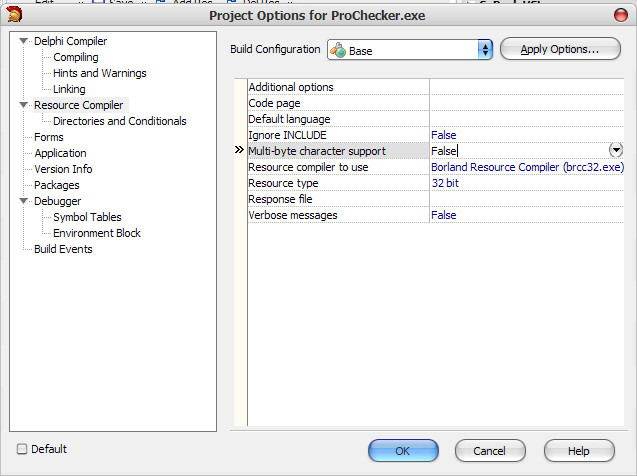Screen dimensions: 637x476
Task: Select Delphi Compiler in the tree
Action: coord(70,41)
